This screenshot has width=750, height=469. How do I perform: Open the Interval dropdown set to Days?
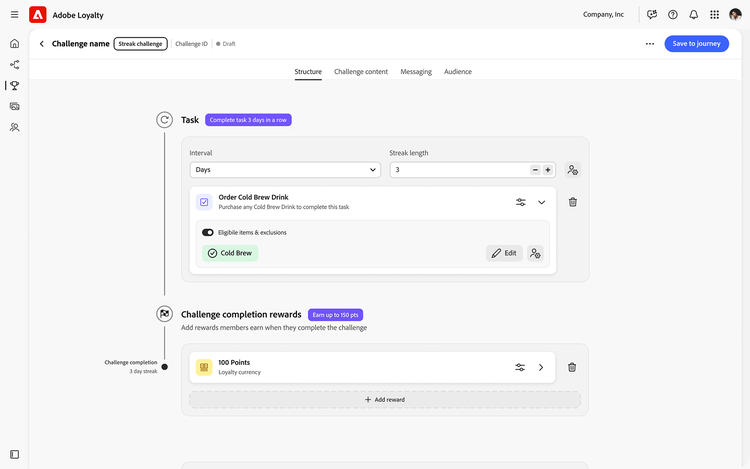285,170
